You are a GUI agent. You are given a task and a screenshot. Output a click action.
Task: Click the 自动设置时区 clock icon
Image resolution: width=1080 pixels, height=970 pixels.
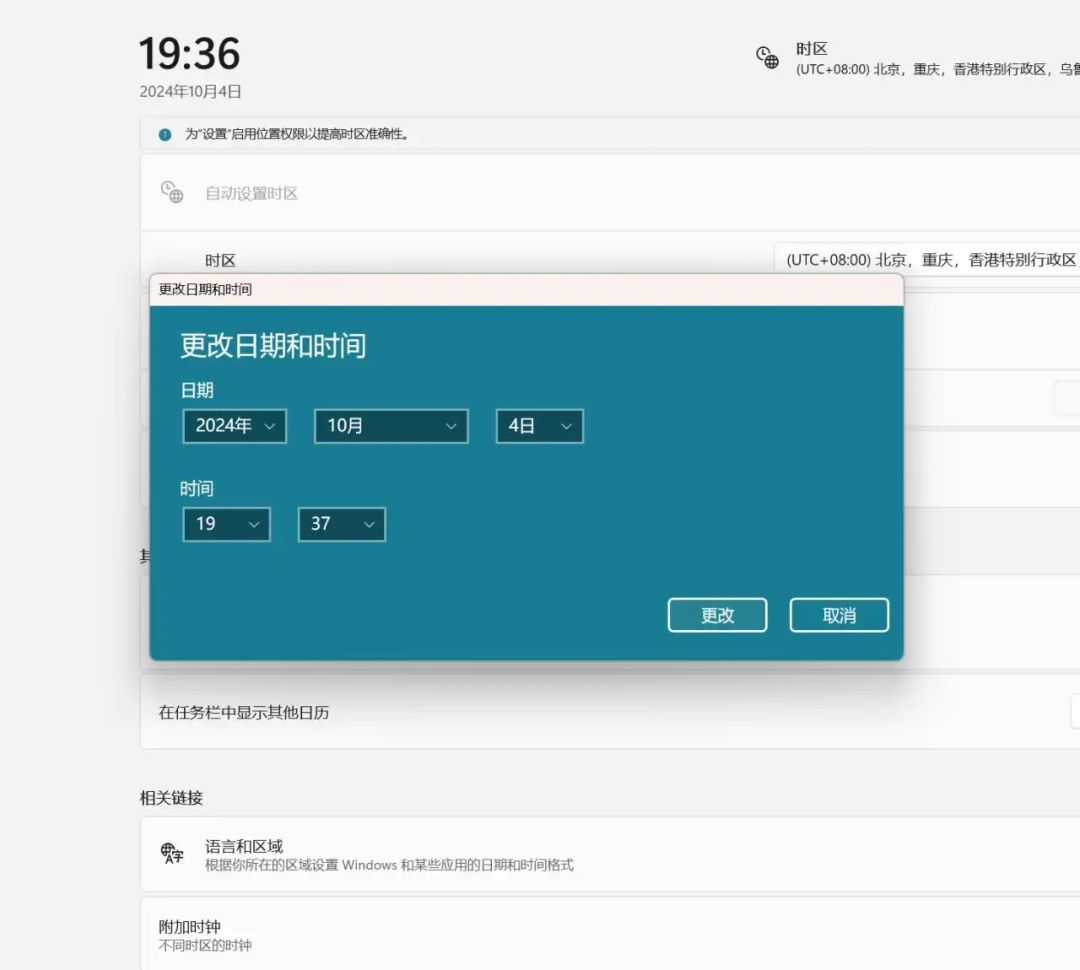(172, 192)
